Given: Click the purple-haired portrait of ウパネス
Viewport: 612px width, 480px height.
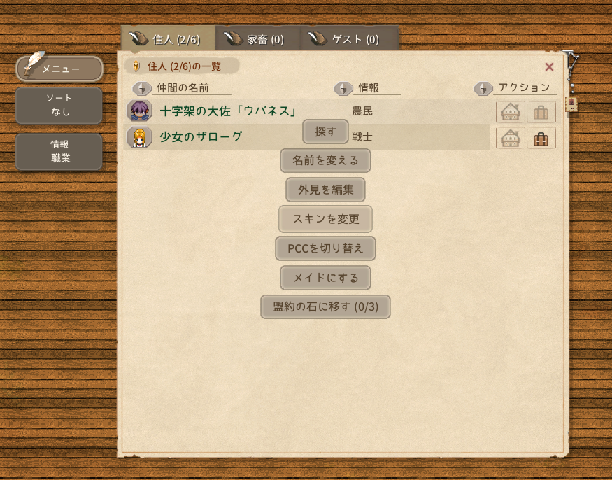Looking at the screenshot, I should click(x=139, y=111).
